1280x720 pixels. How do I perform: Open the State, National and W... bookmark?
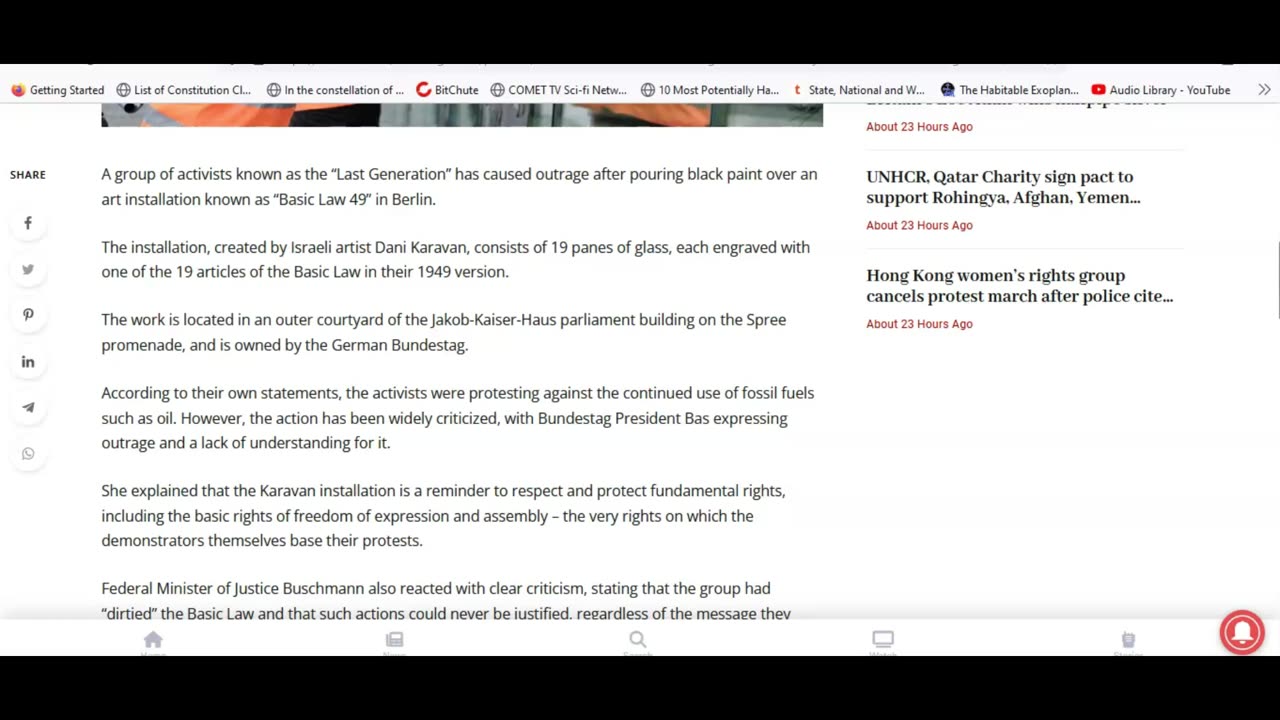click(858, 90)
